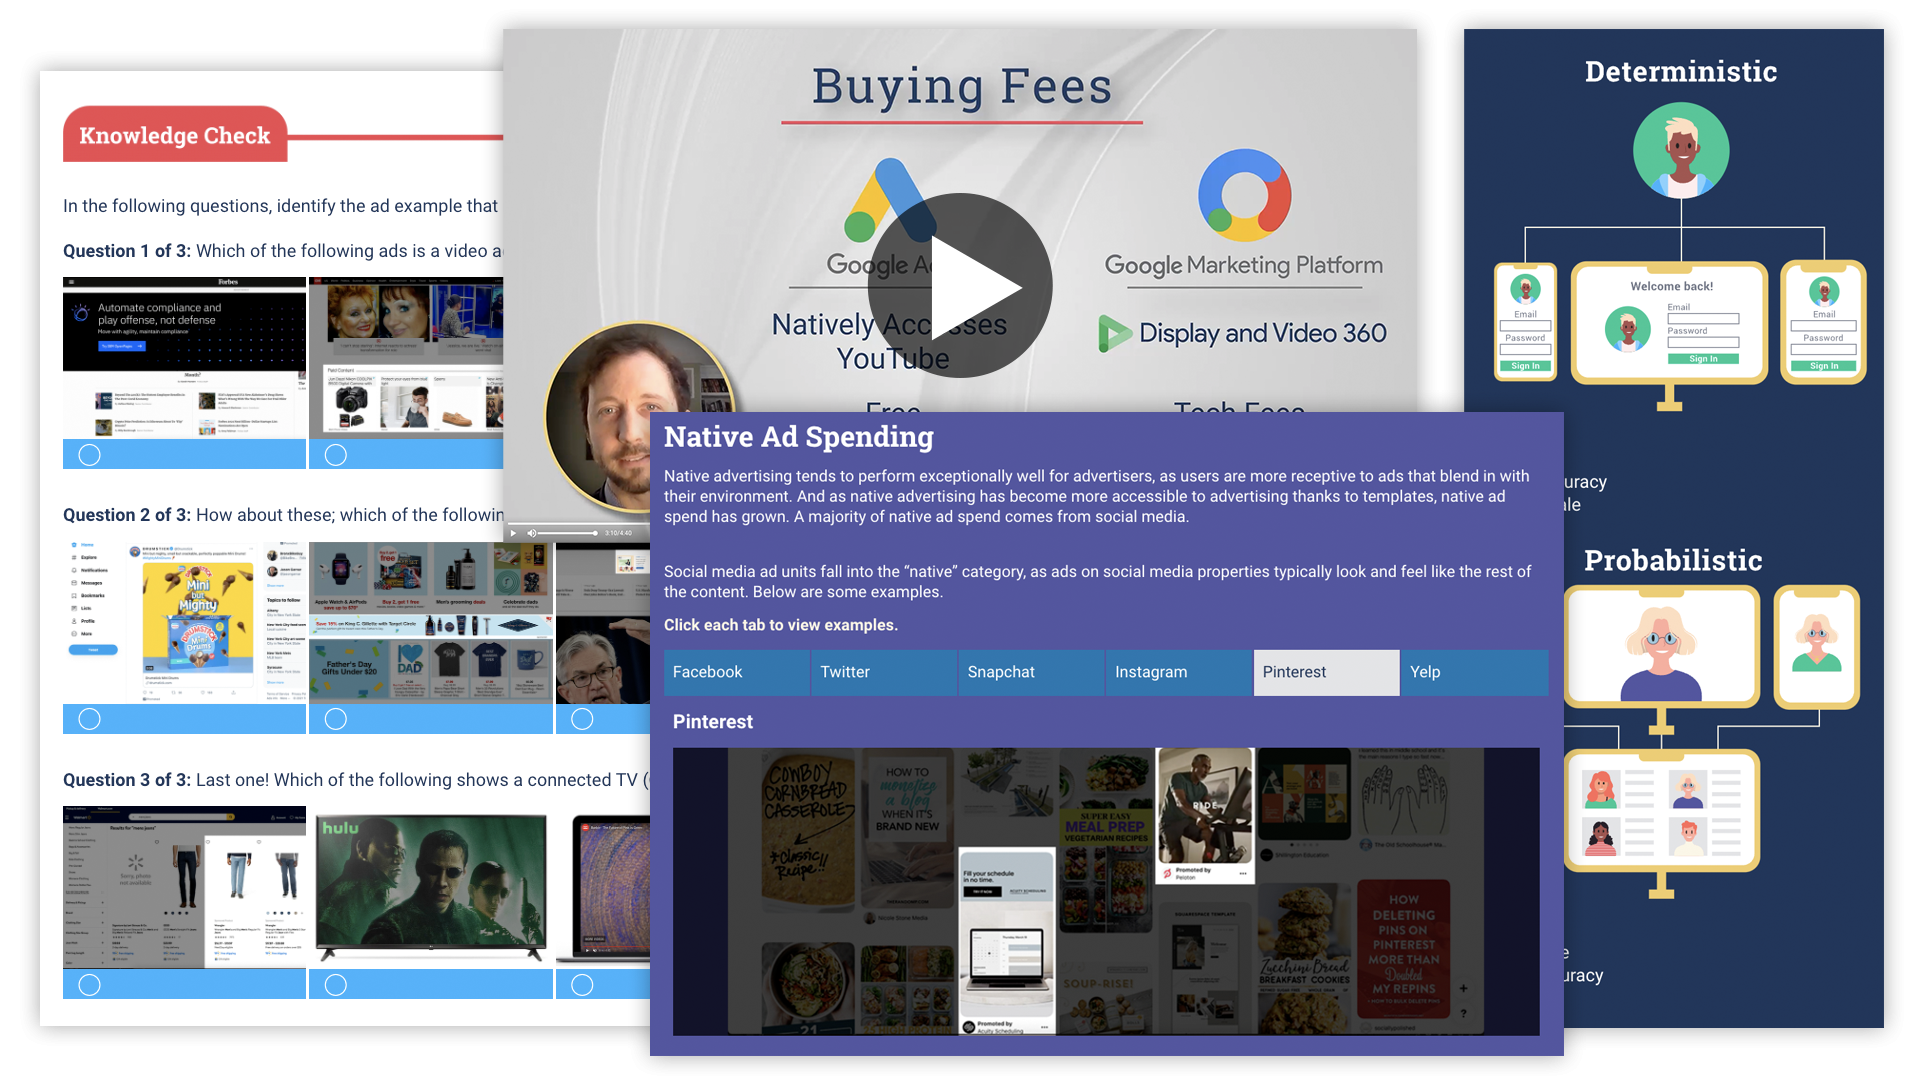Click the jeans search results screenshot in Question 3
1920x1080 pixels.
pos(184,887)
